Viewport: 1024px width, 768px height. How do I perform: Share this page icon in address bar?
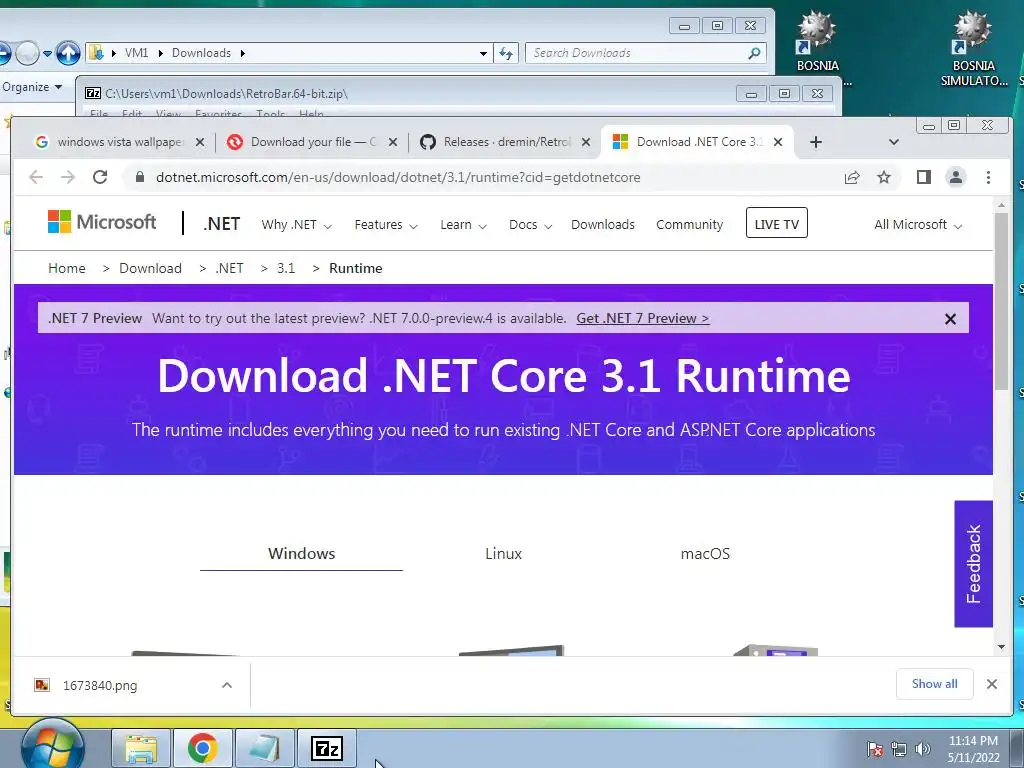pos(852,177)
